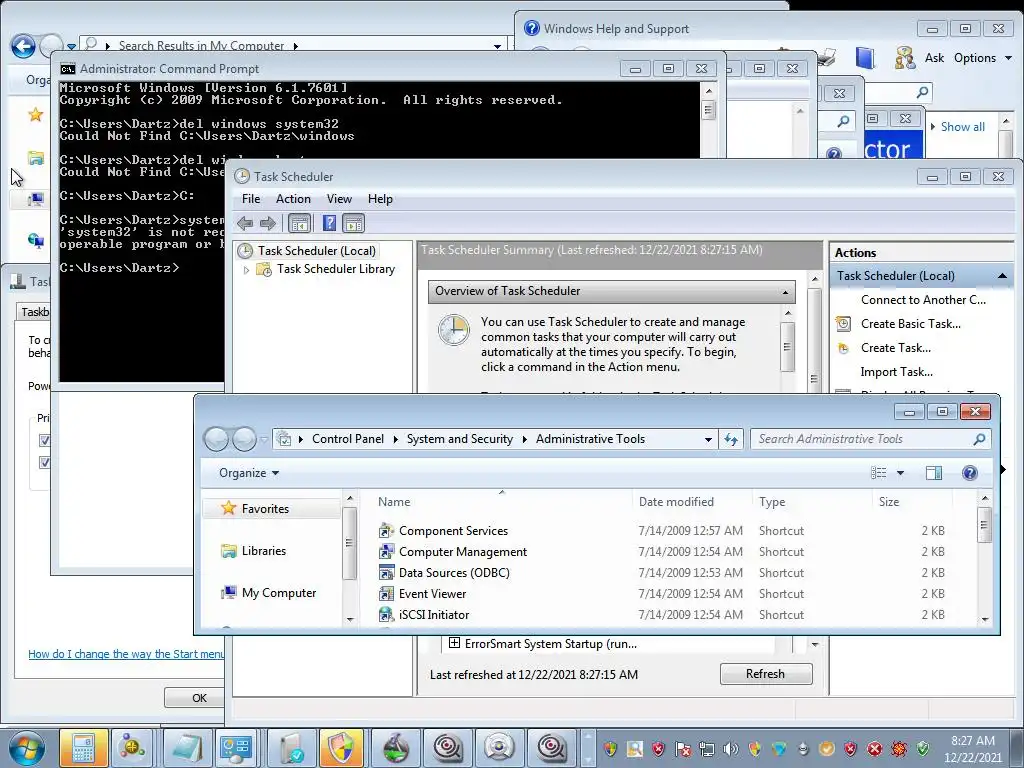Click Connect to Another Computer action

tap(923, 300)
